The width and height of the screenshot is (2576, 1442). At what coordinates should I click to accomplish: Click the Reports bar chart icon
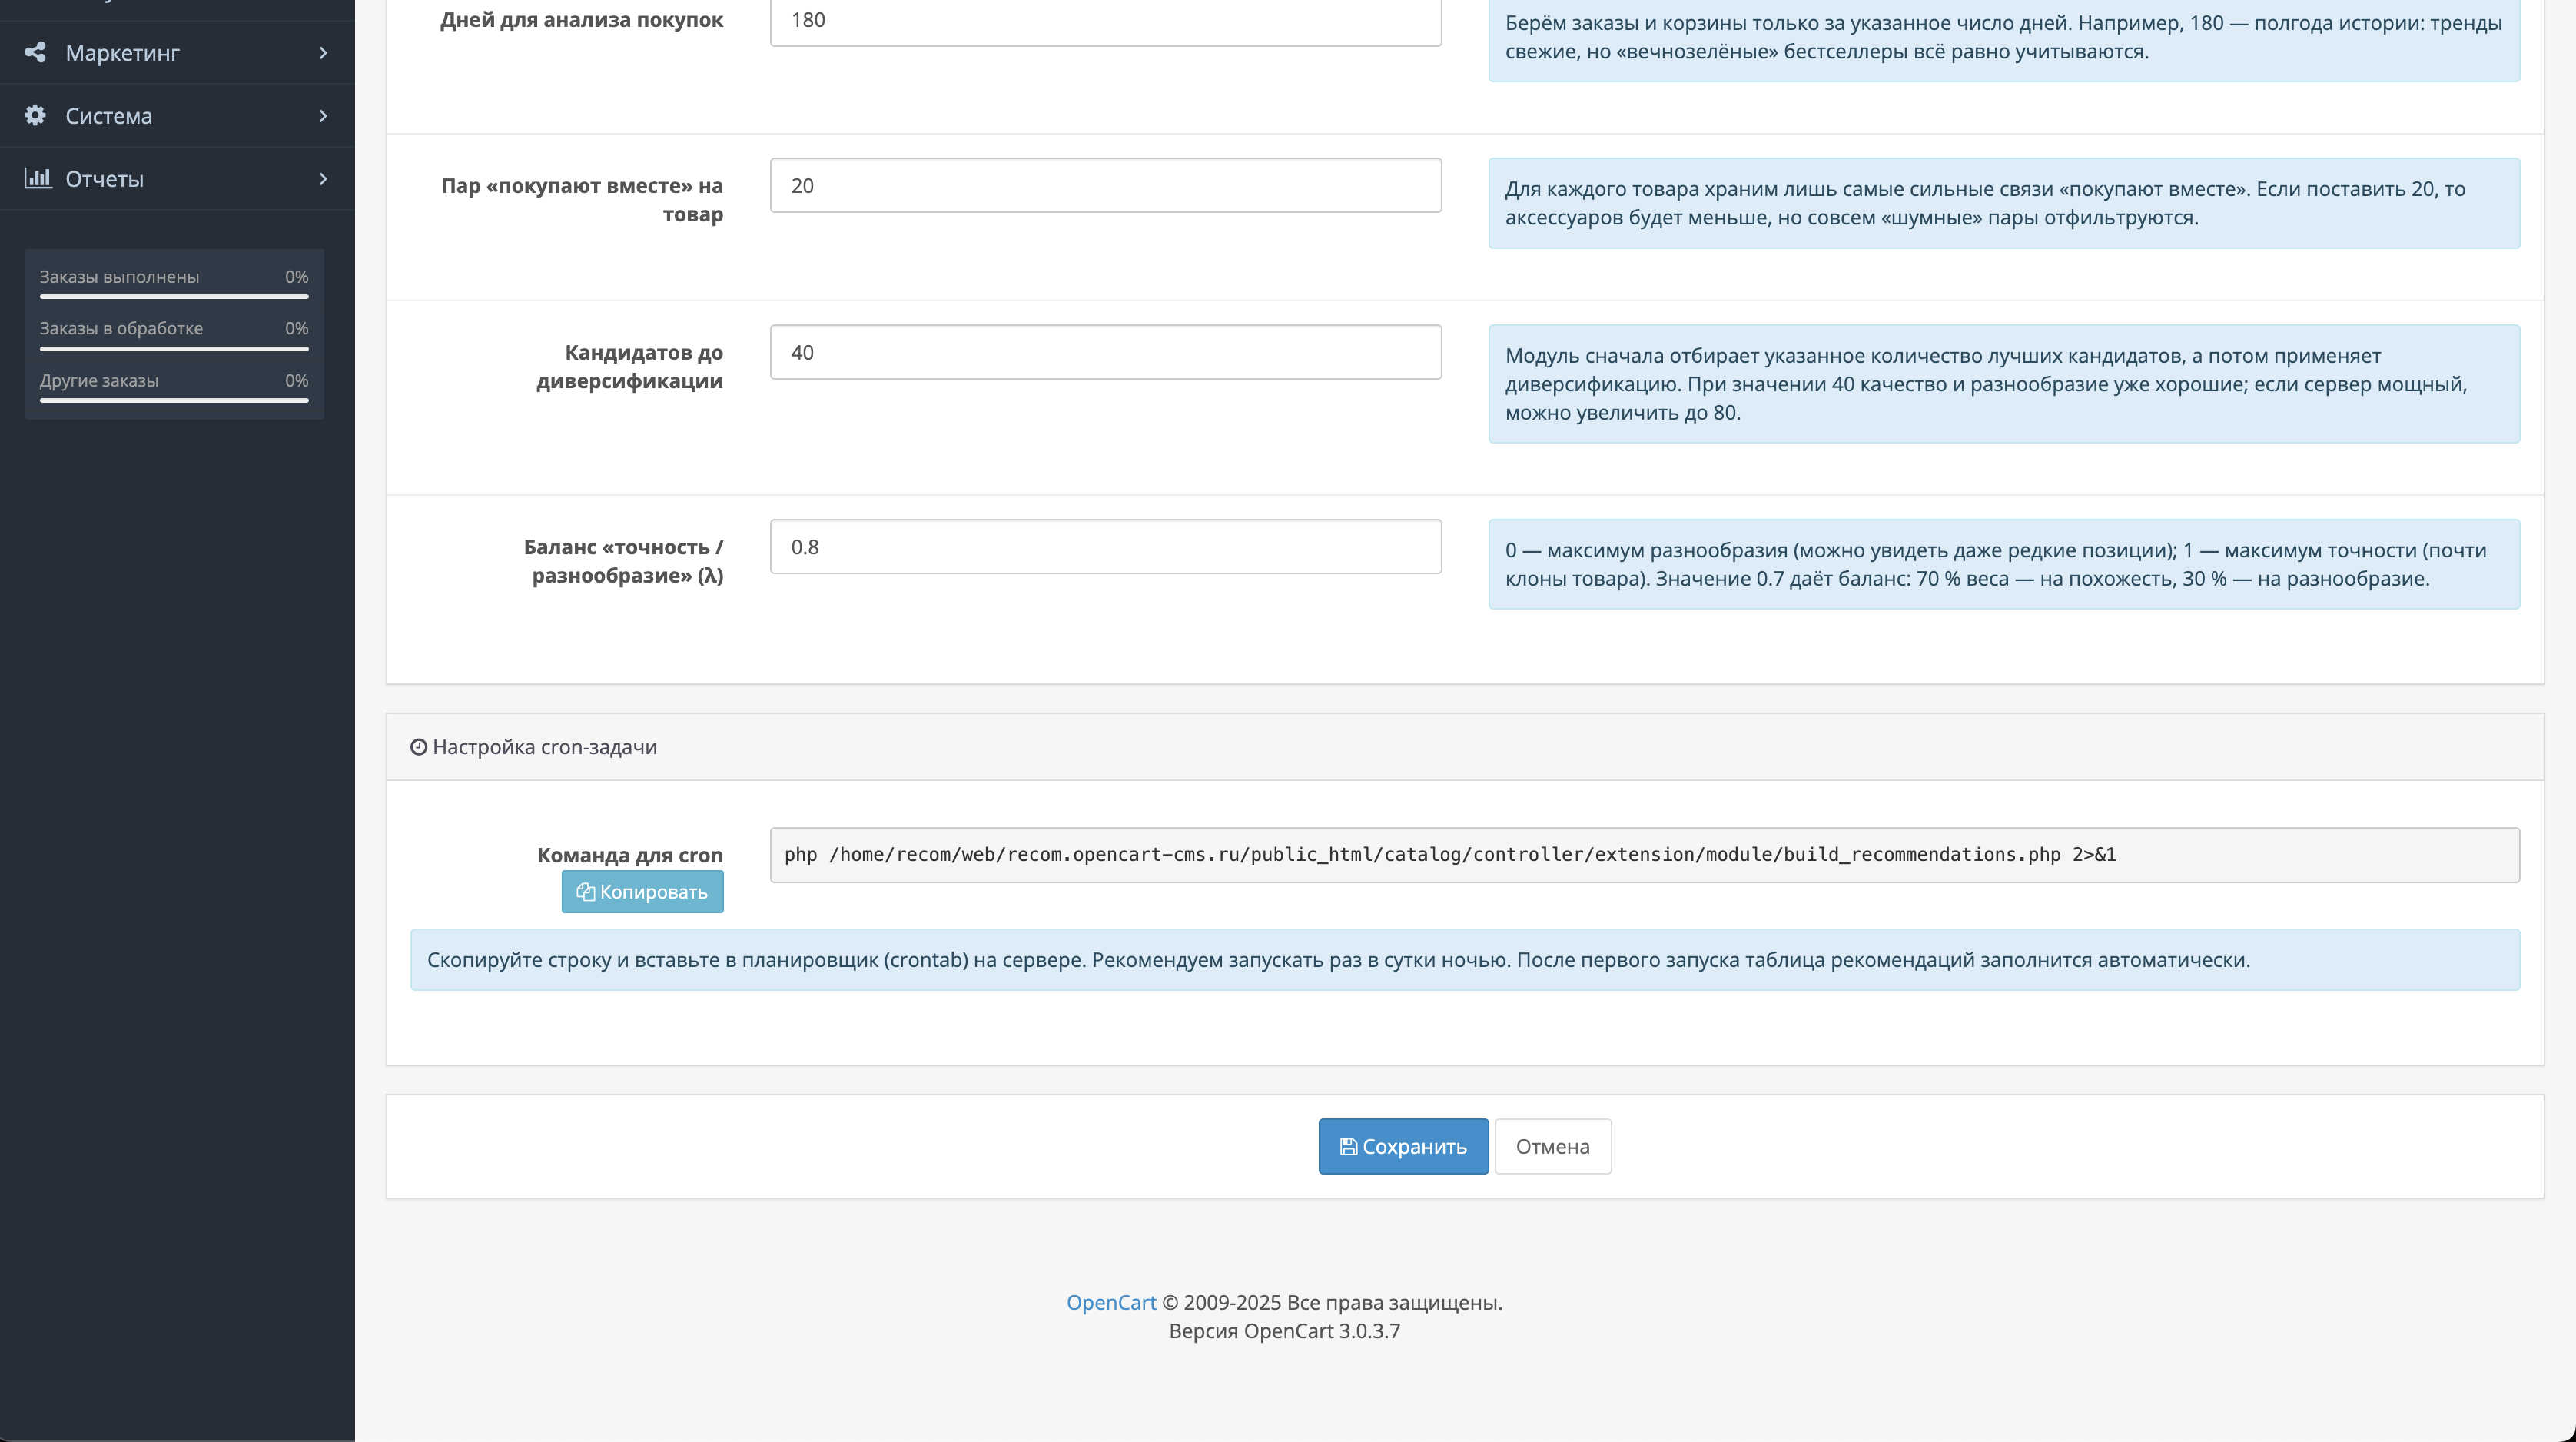click(x=37, y=178)
